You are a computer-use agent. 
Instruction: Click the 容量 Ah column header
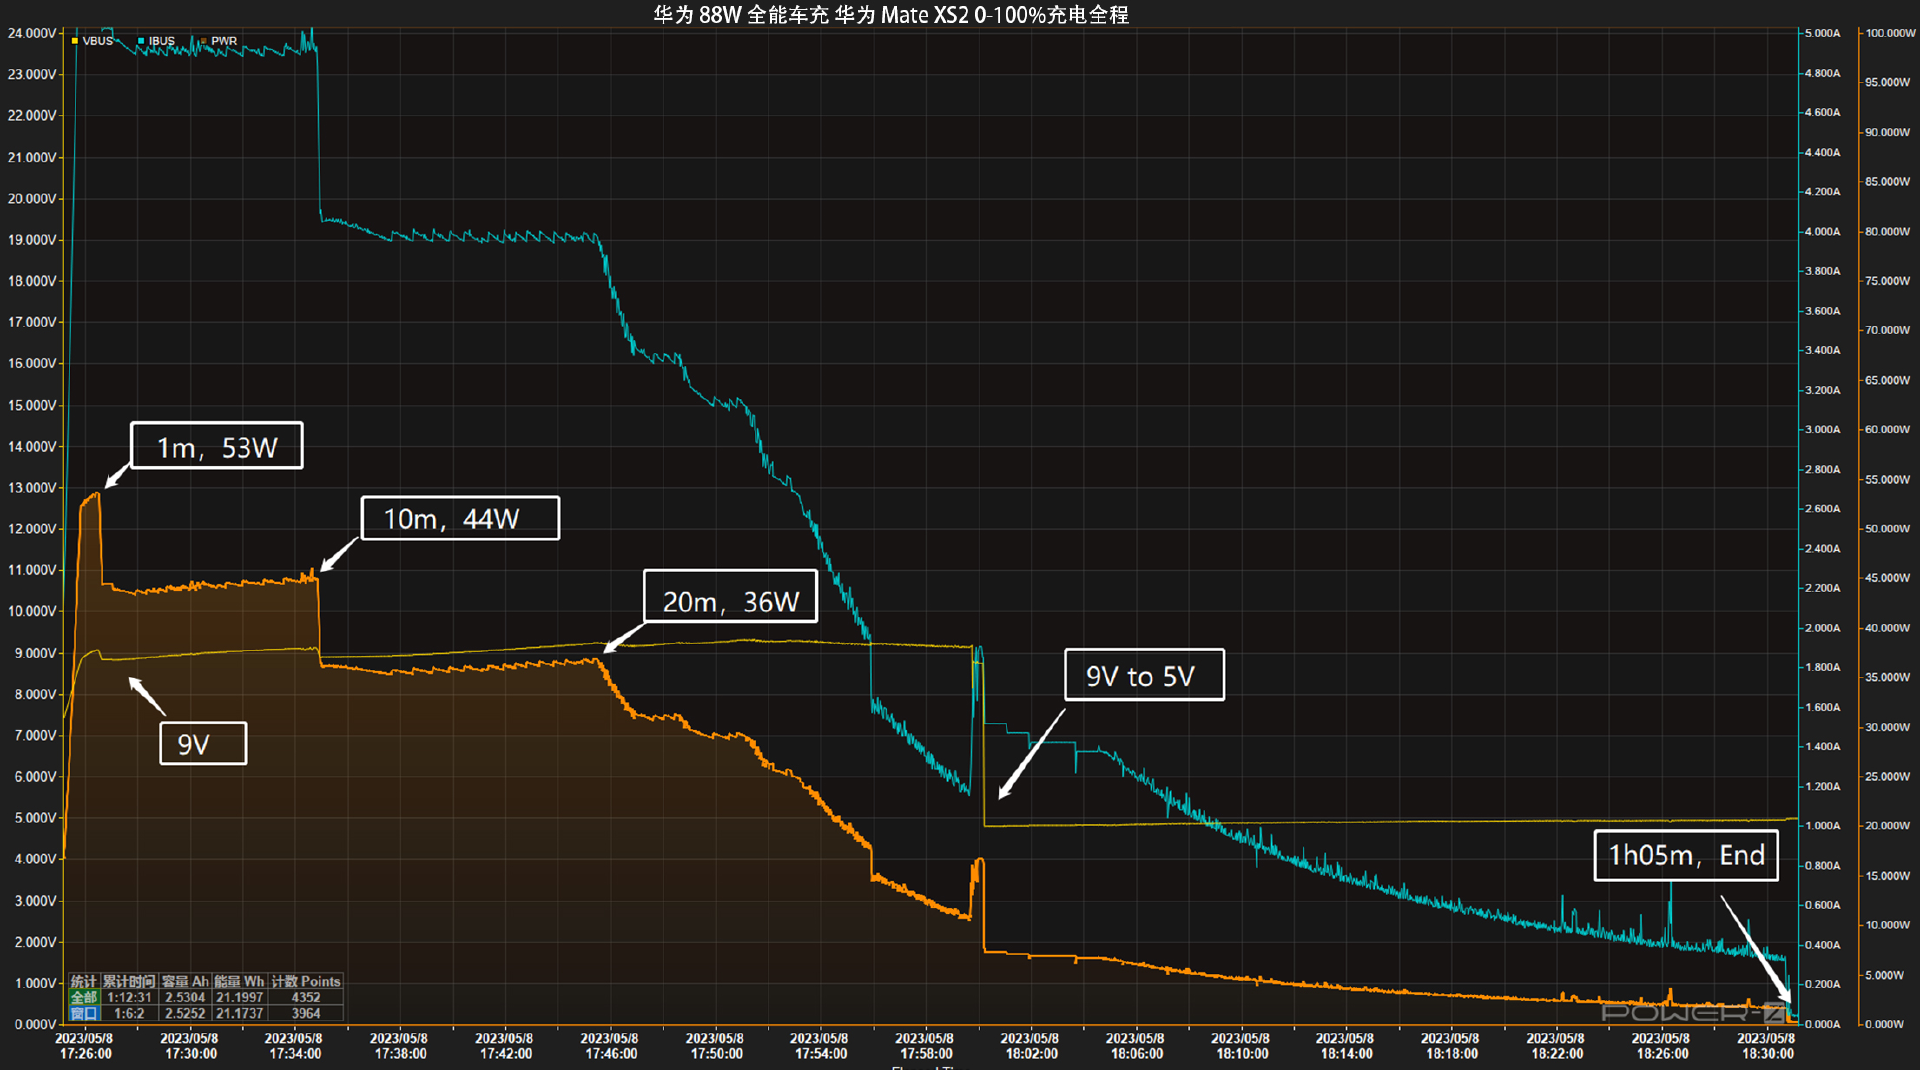click(185, 981)
